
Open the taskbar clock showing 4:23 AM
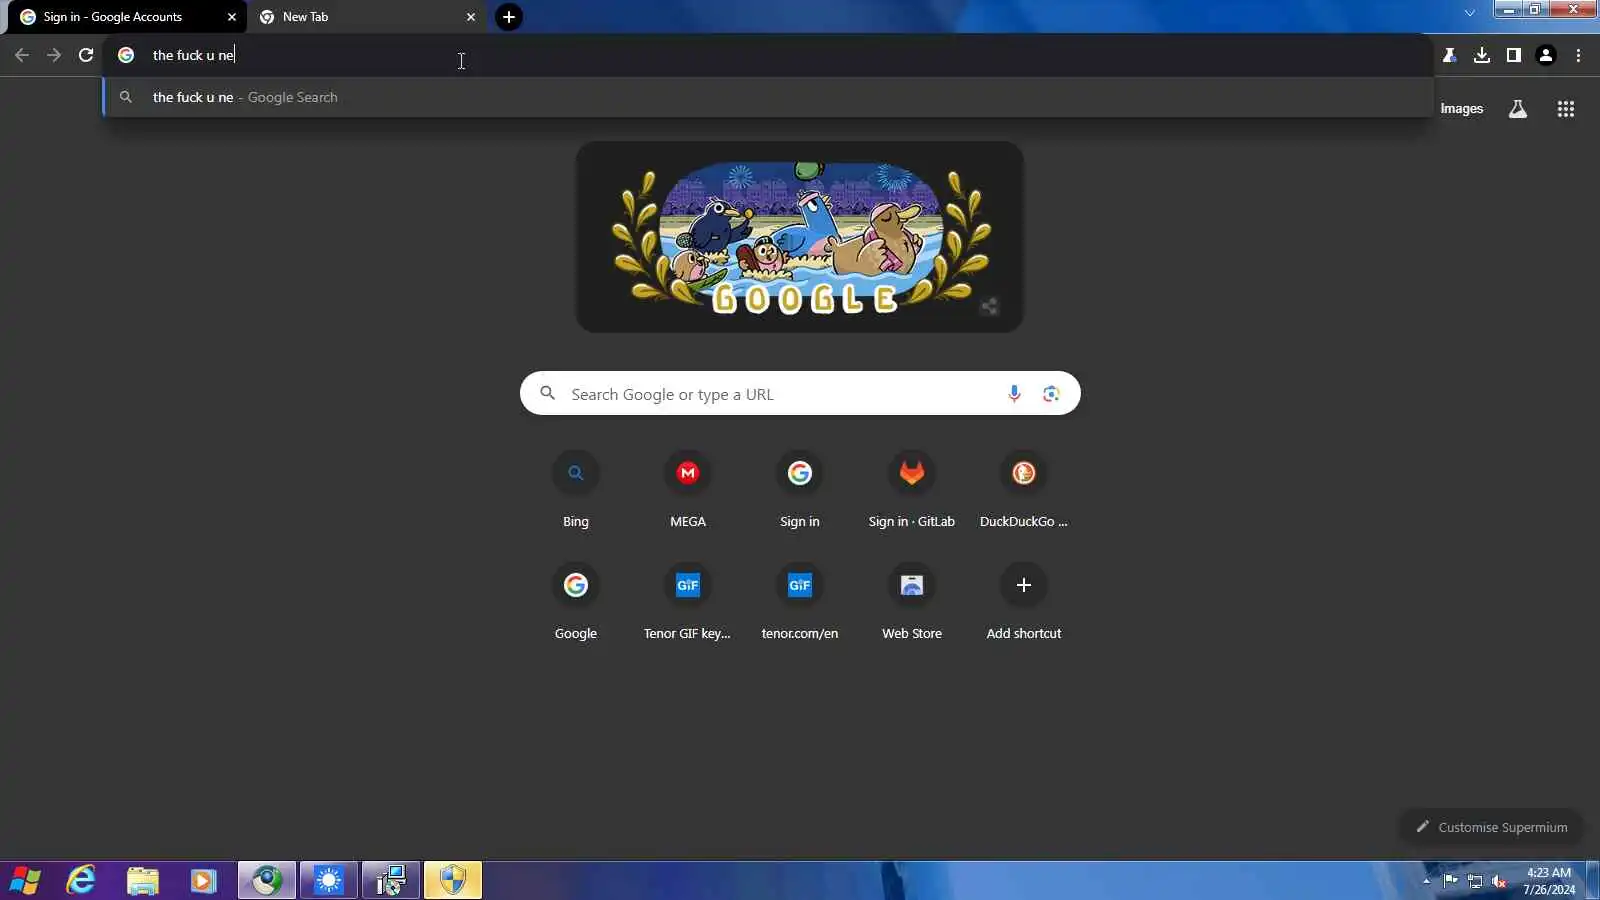click(1549, 881)
